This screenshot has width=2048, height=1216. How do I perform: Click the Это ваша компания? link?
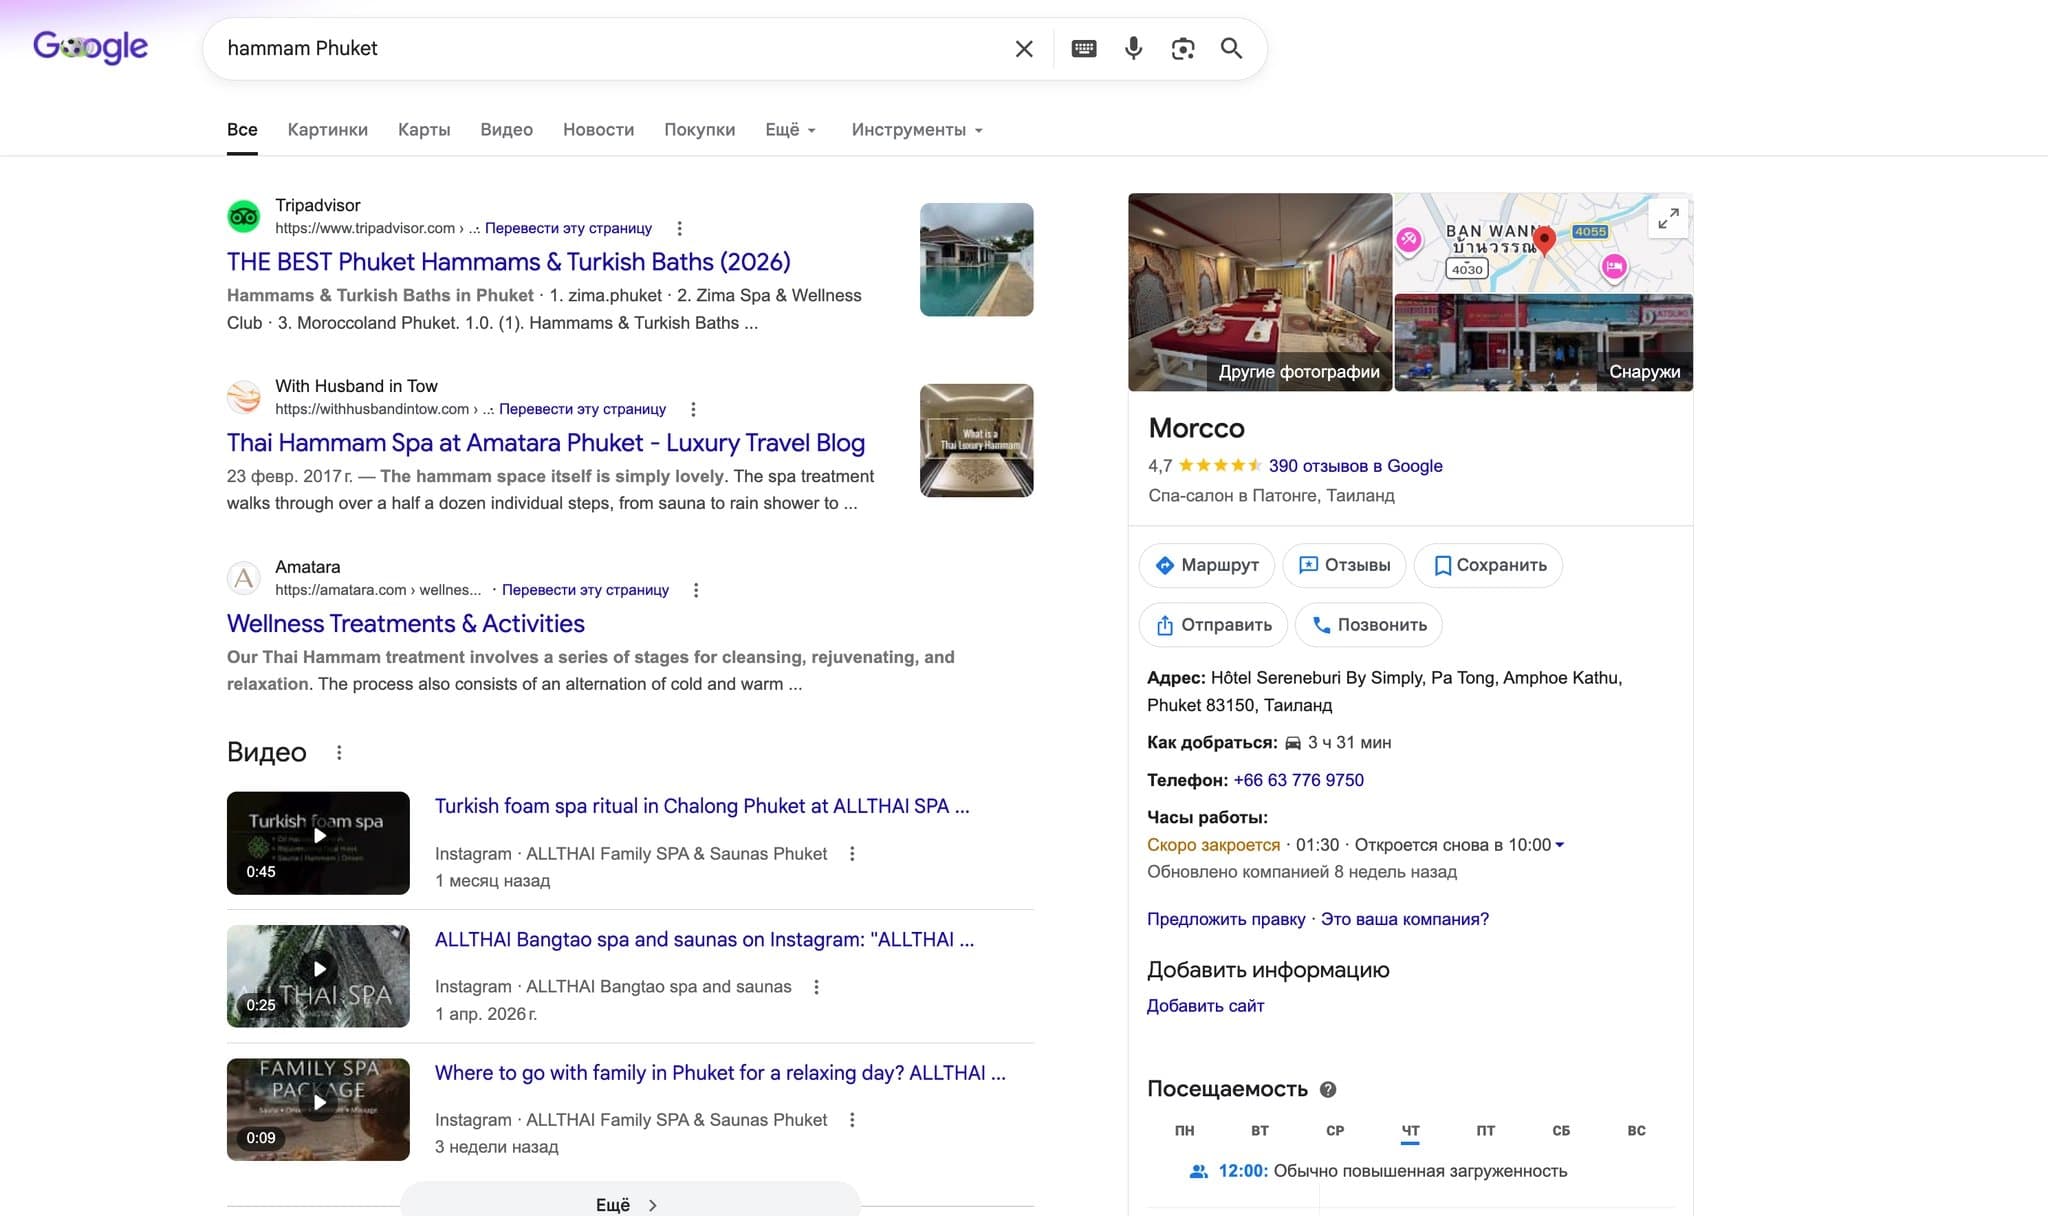click(x=1404, y=919)
